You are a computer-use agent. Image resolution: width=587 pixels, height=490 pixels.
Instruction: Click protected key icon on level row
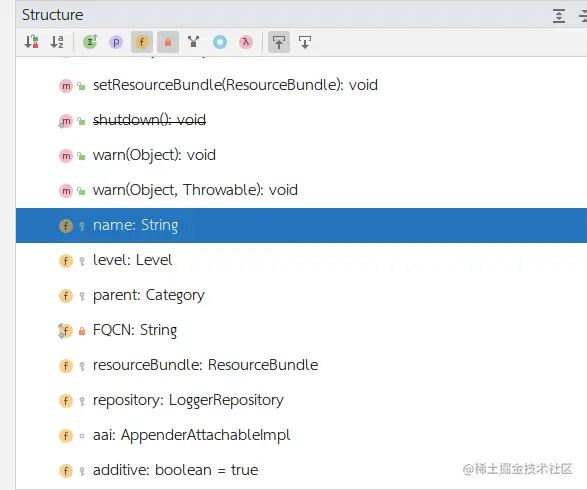pos(82,261)
